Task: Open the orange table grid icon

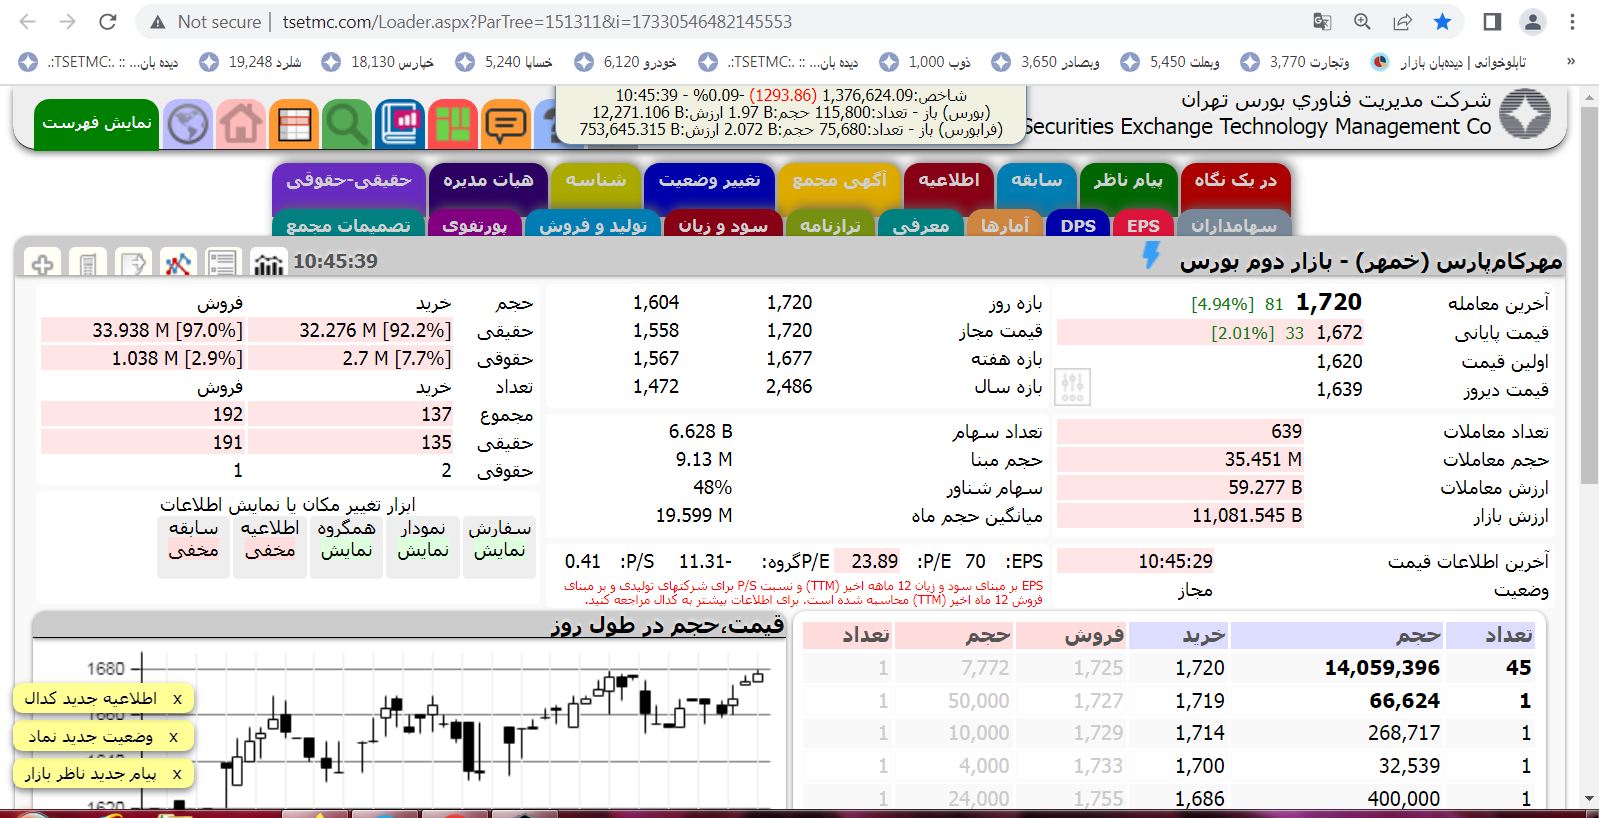Action: [294, 125]
